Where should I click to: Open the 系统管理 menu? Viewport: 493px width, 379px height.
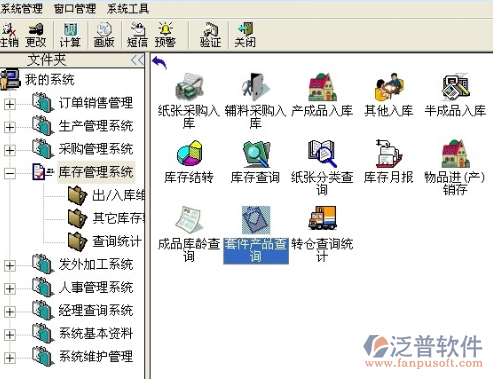click(22, 8)
